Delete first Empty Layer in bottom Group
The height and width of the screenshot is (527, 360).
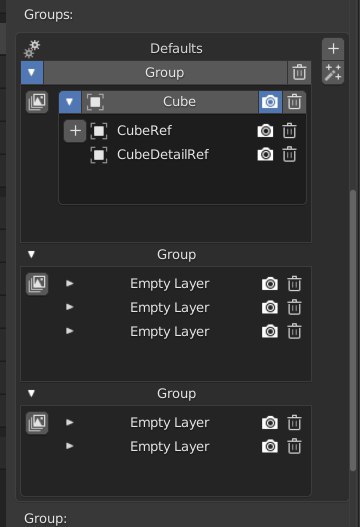[x=294, y=423]
